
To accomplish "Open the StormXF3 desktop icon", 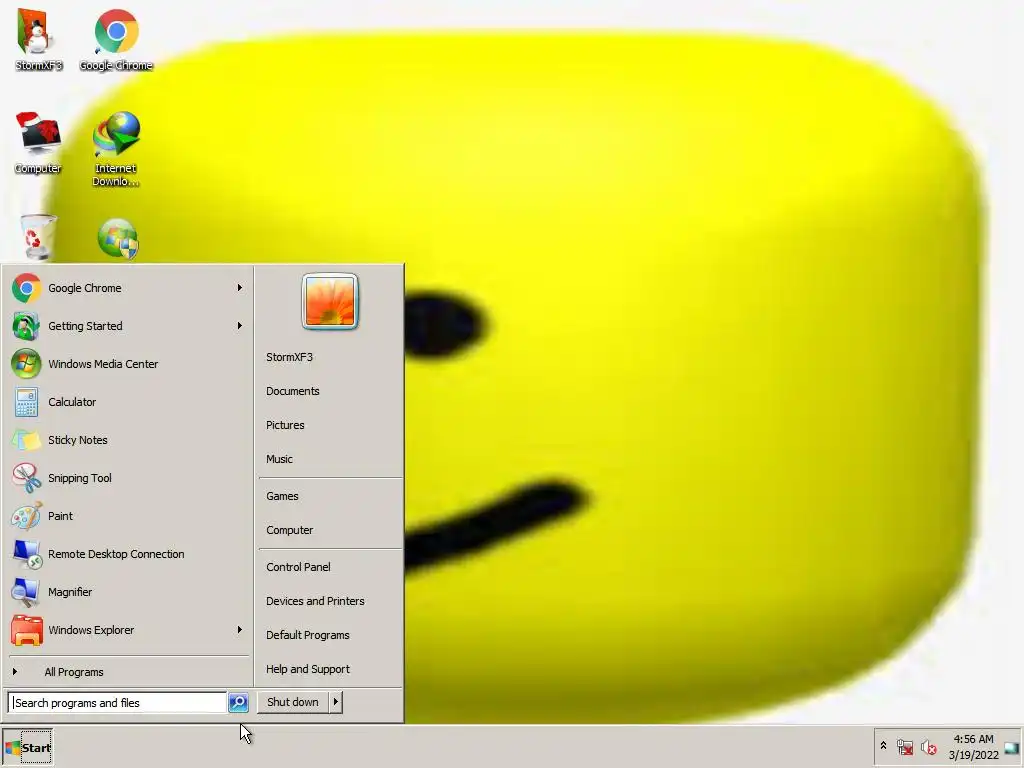I will point(38,38).
